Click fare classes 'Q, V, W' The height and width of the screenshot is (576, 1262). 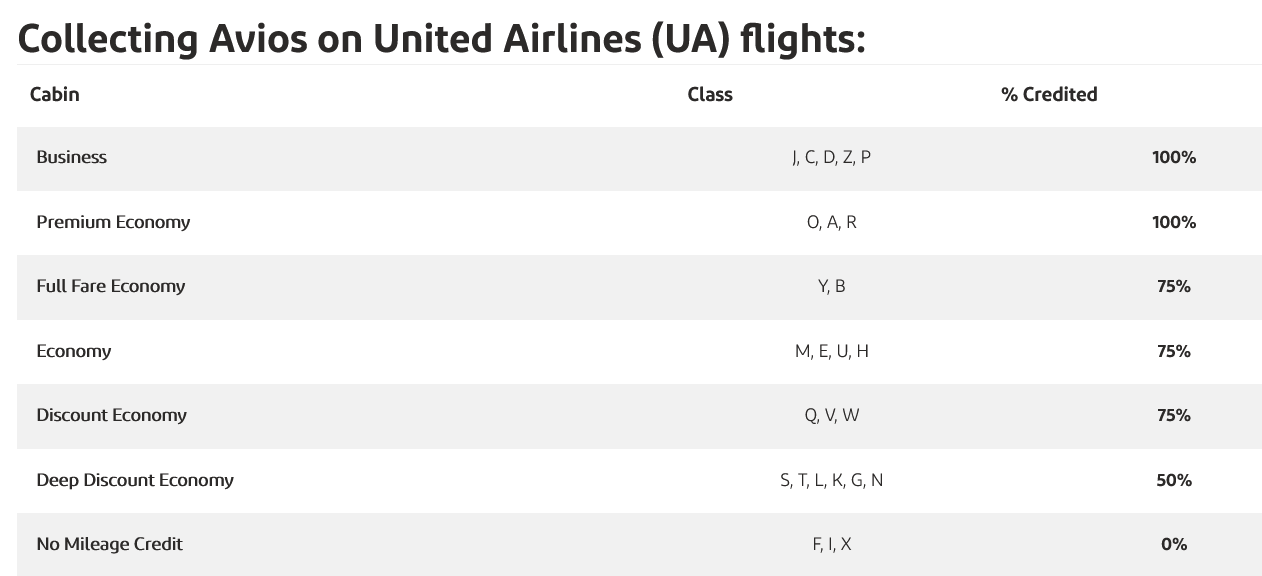tap(831, 415)
